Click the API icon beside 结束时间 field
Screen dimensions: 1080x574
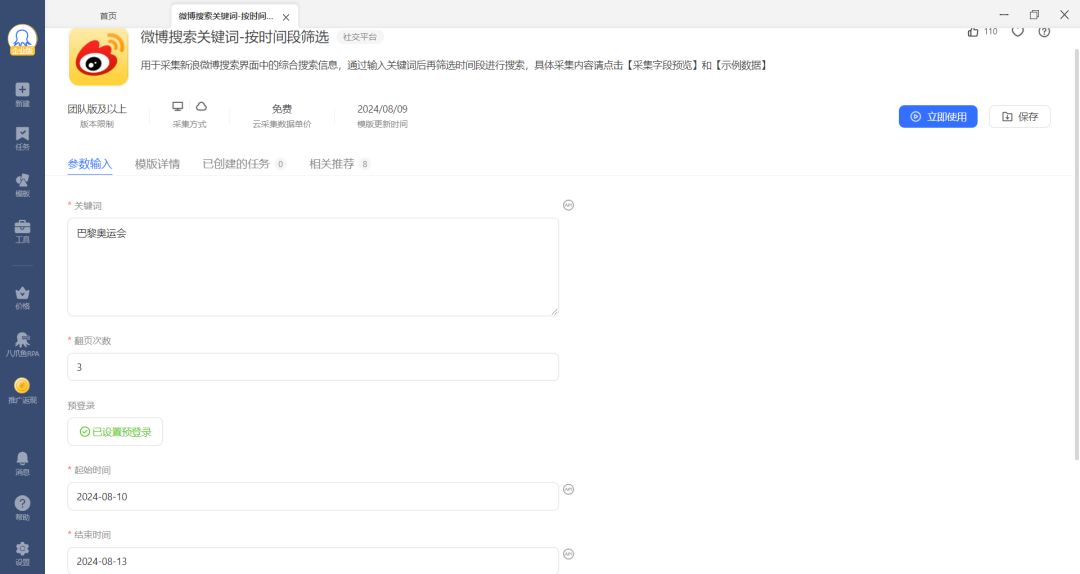(568, 554)
